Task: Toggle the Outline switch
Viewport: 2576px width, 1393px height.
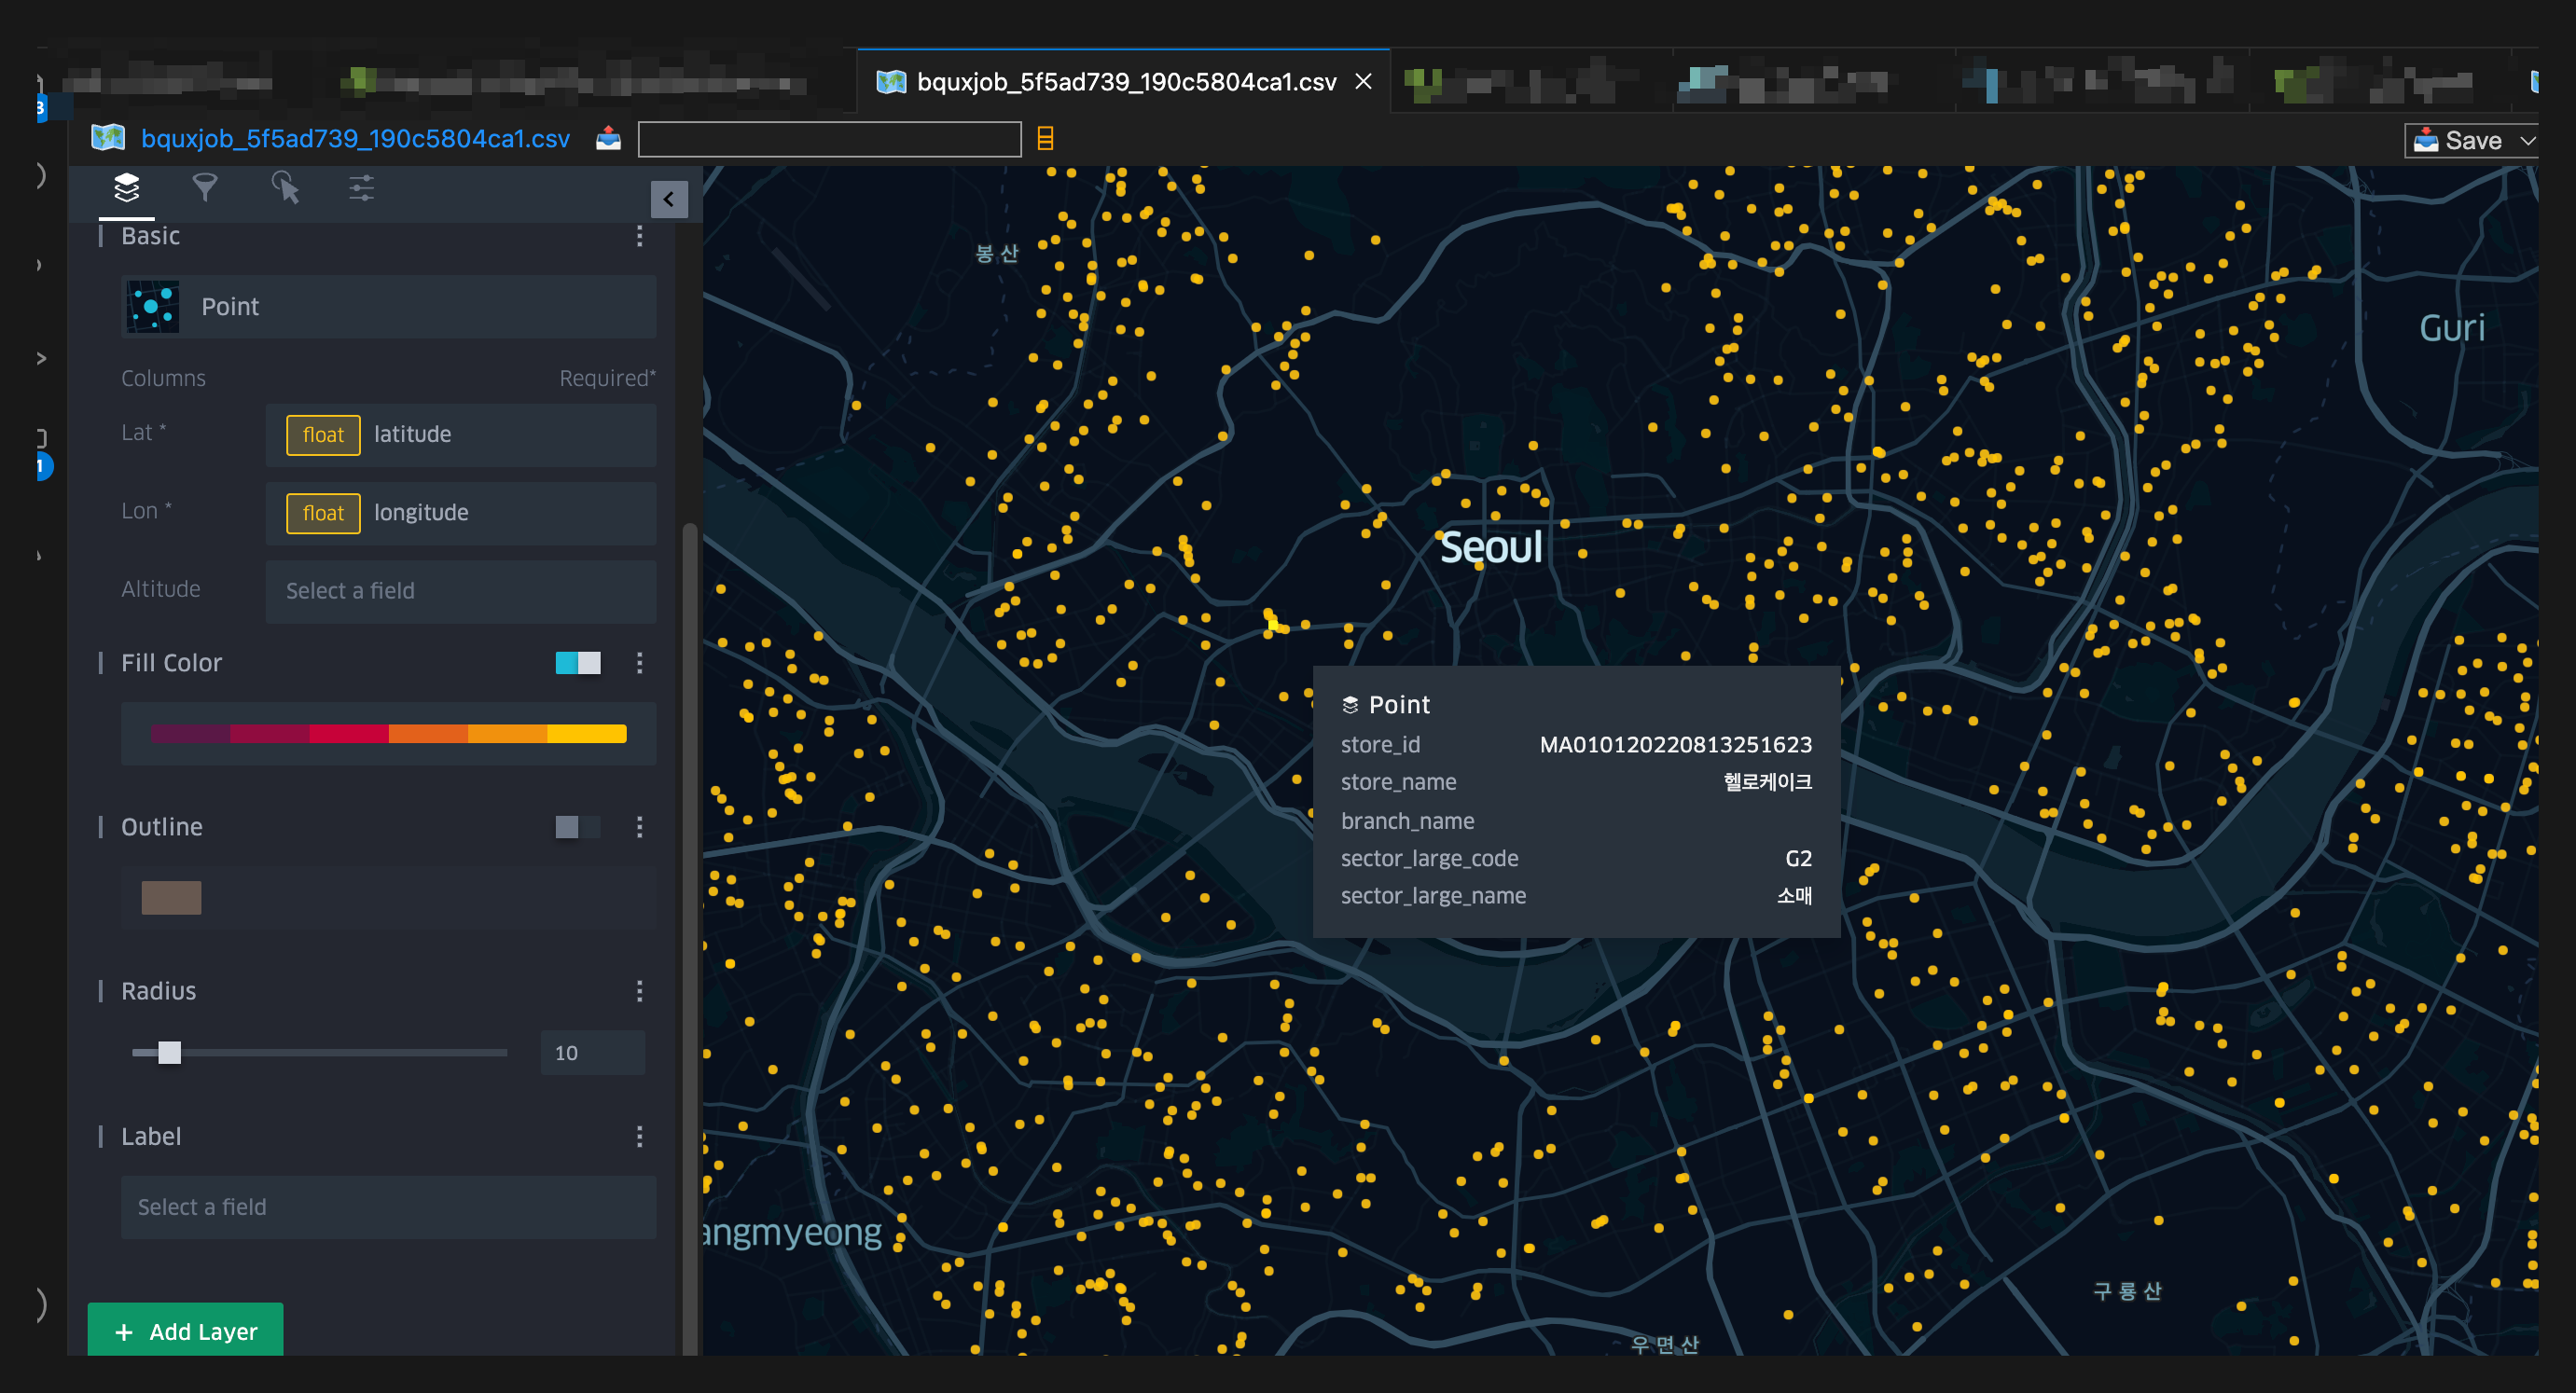Action: pos(578,827)
